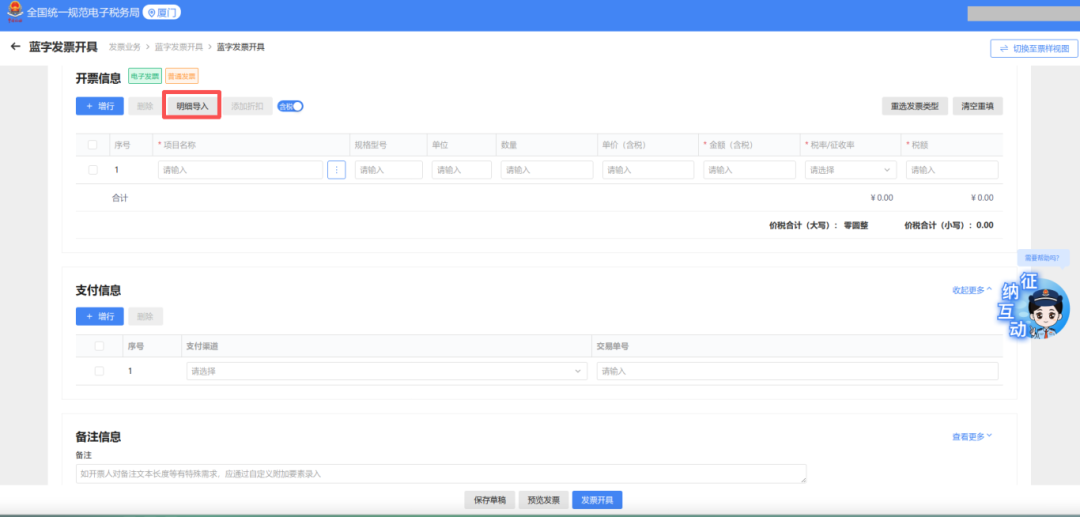Image resolution: width=1080 pixels, height=517 pixels.
Task: Click the 价税合计（小写）: 0.00 text
Action: pyautogui.click(x=948, y=225)
